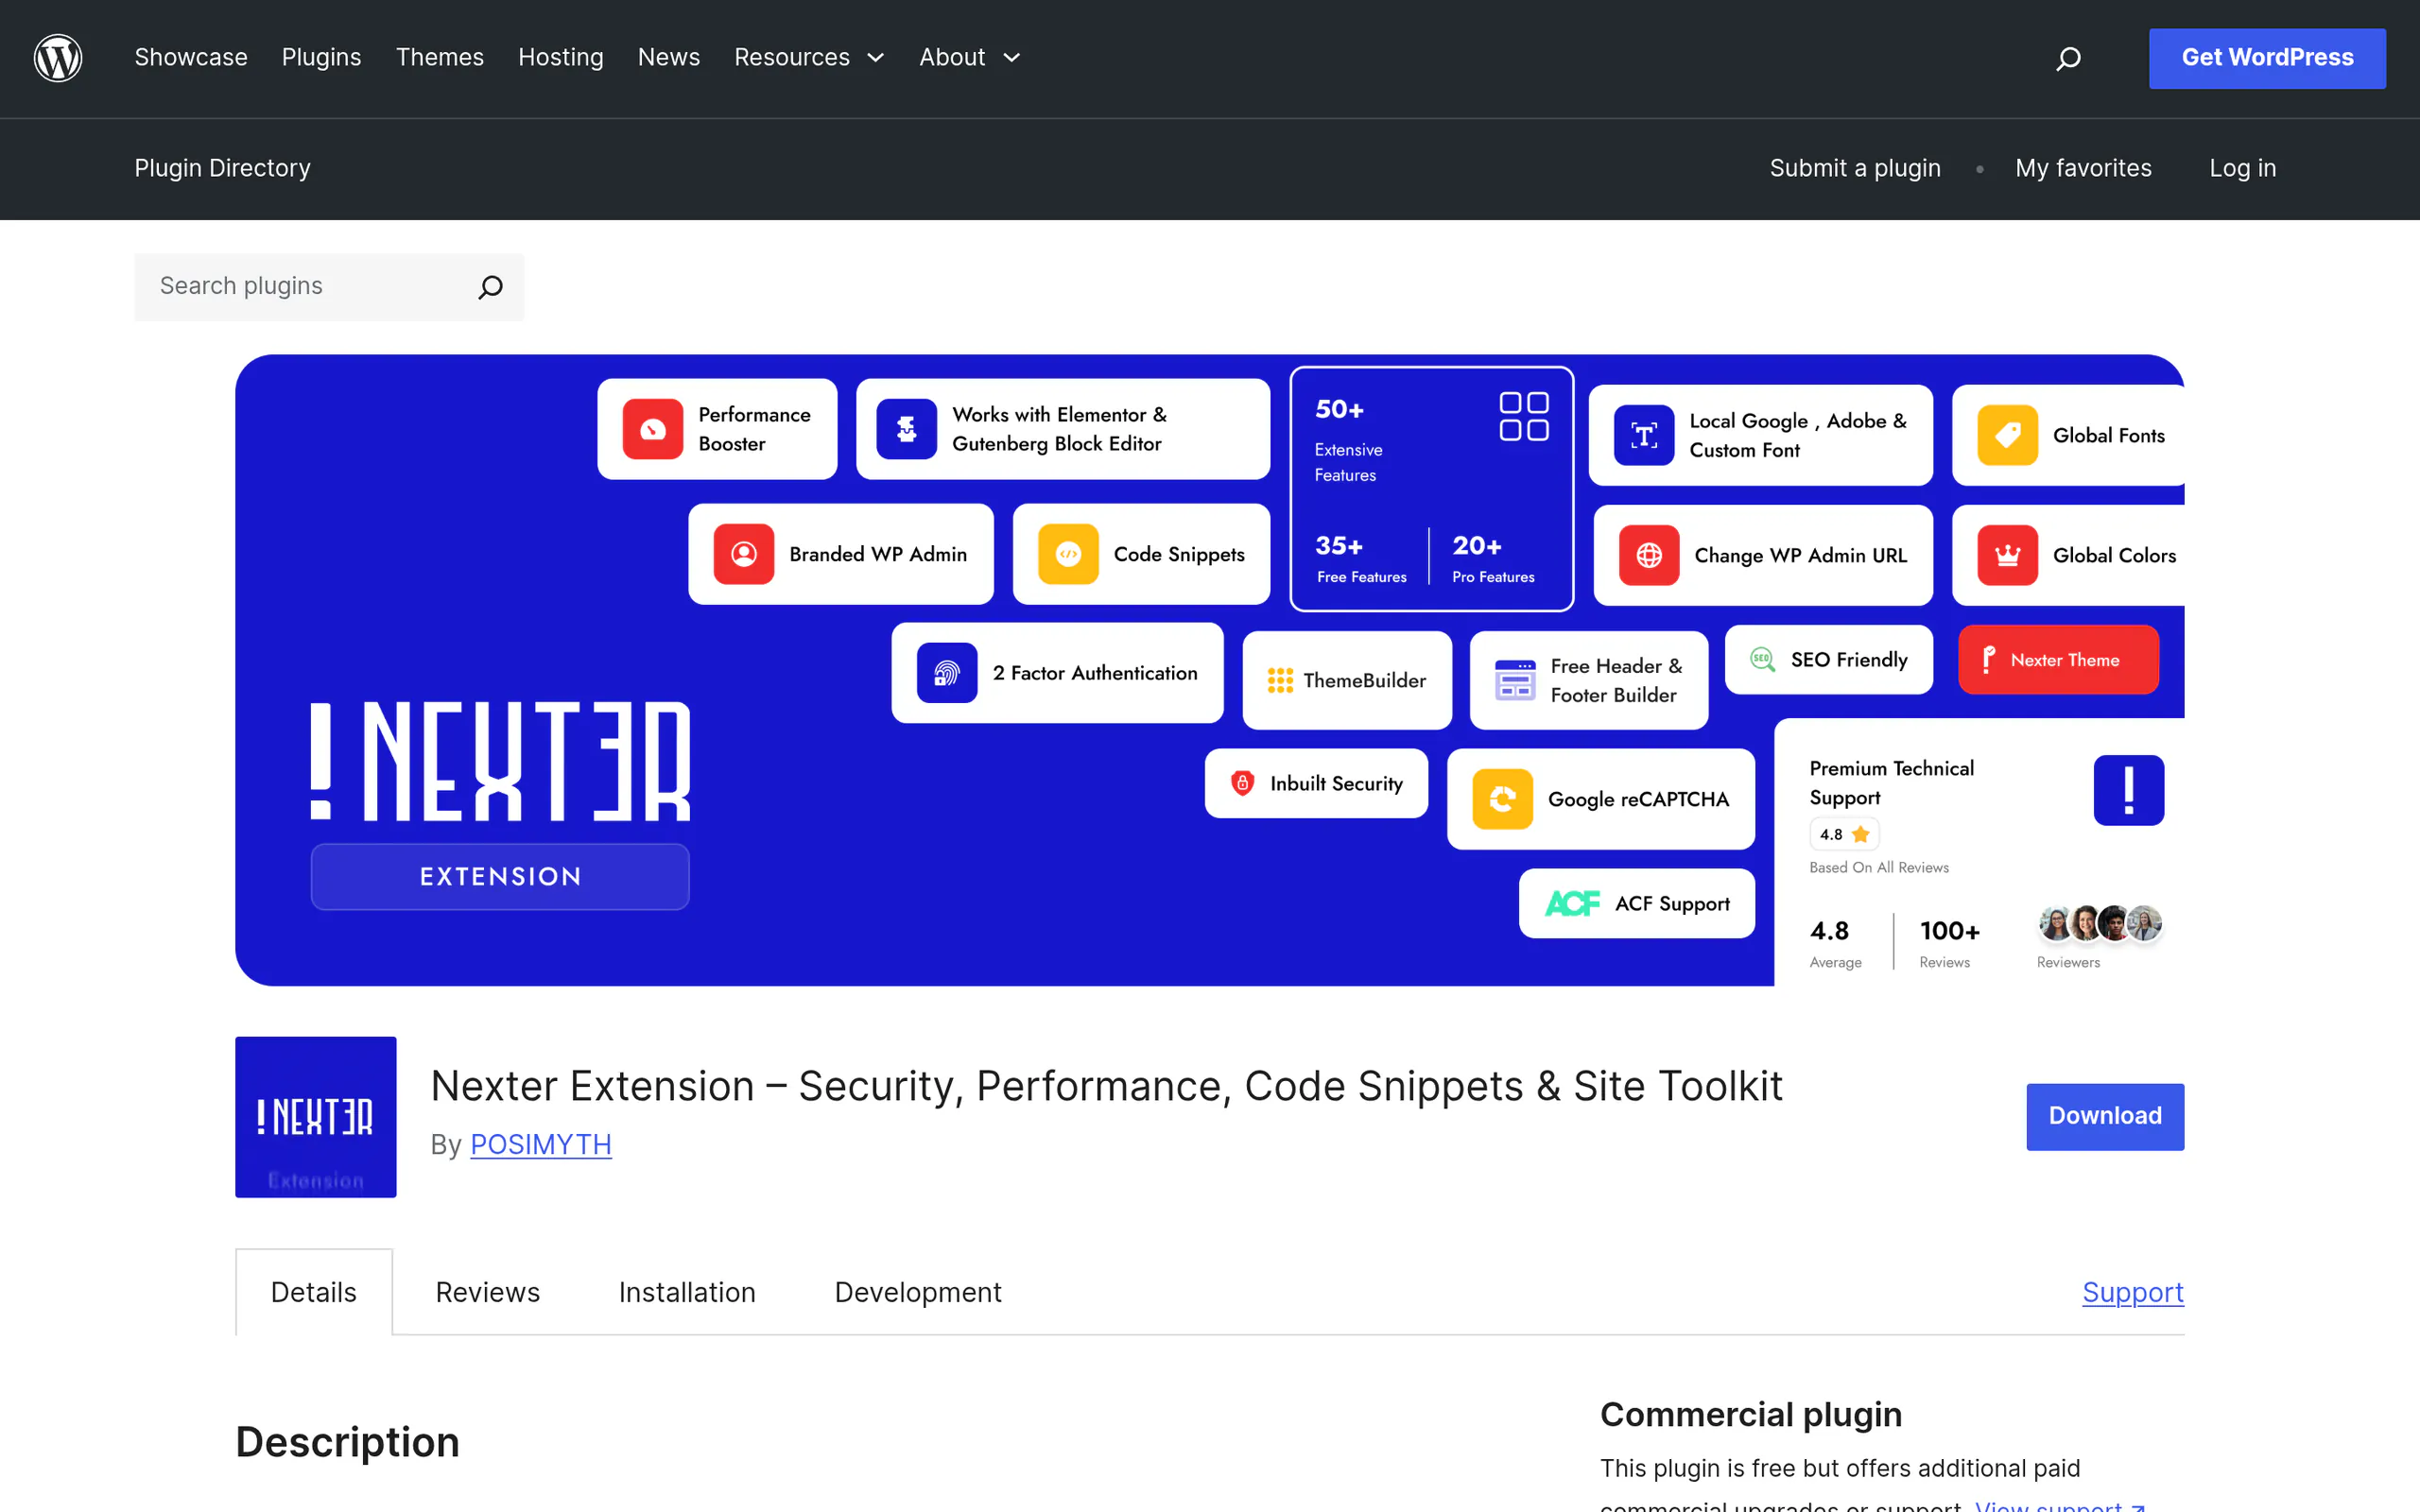Click the Global Colors crown icon

(2007, 555)
